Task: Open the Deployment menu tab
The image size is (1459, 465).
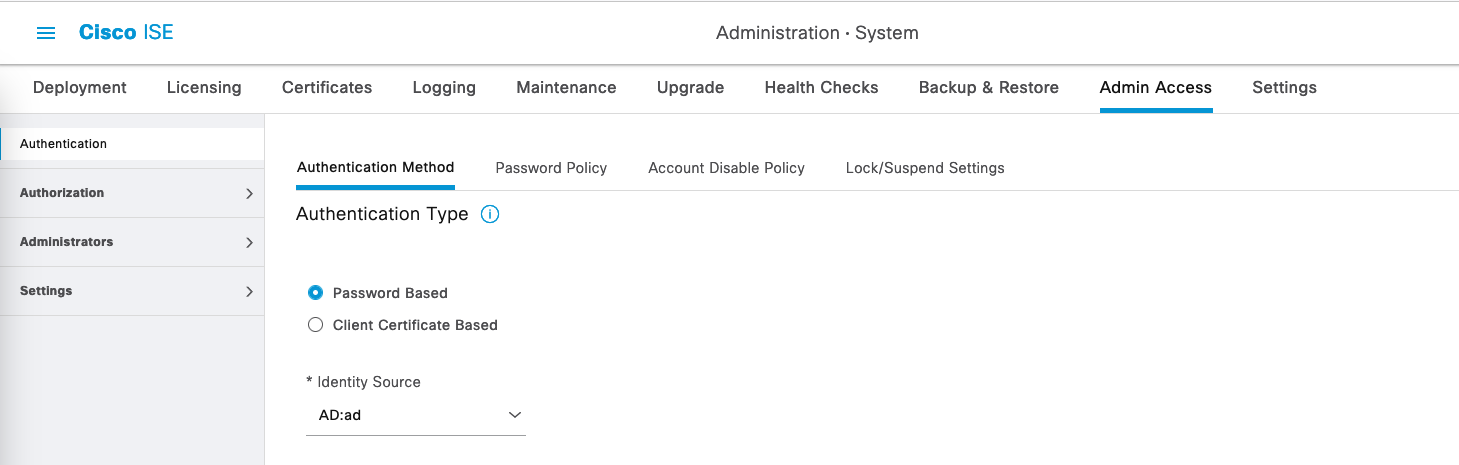Action: (80, 87)
